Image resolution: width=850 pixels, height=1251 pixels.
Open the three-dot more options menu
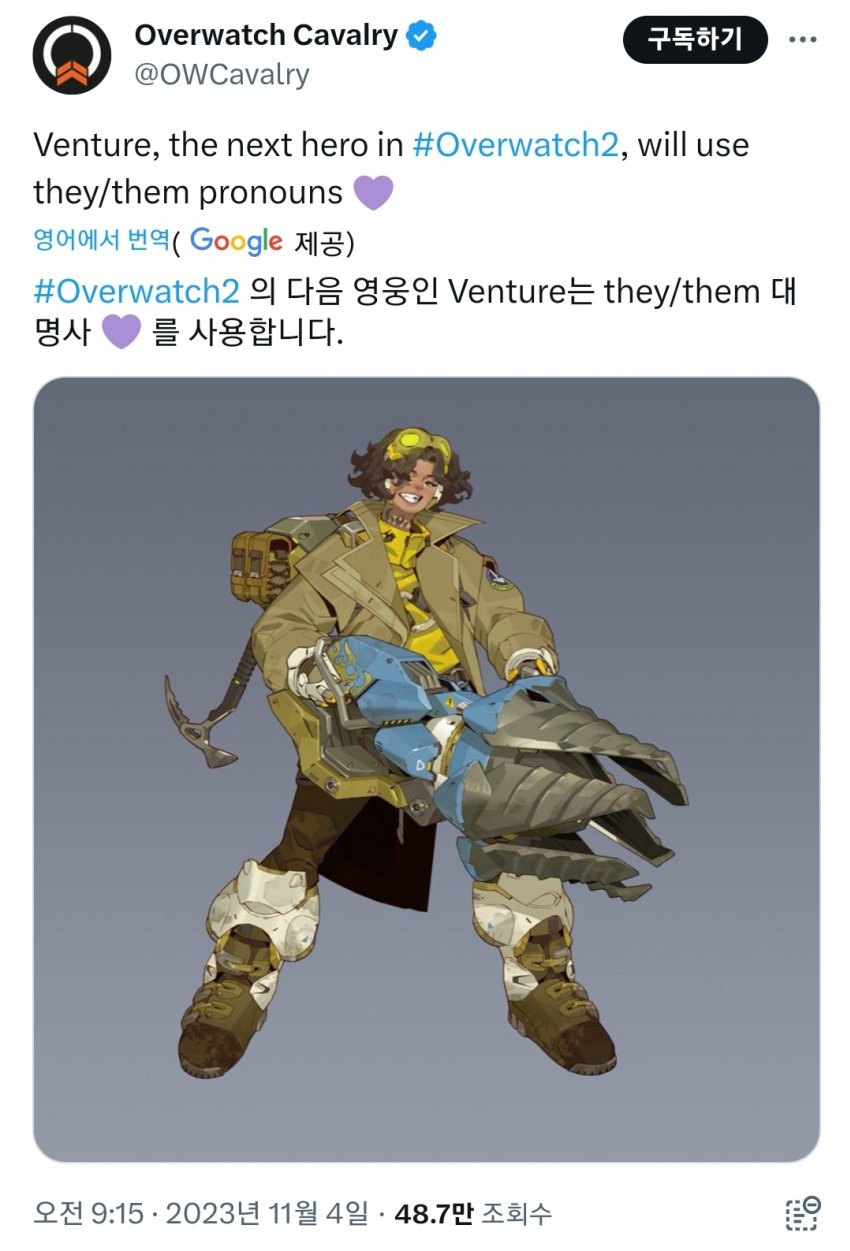pos(802,40)
